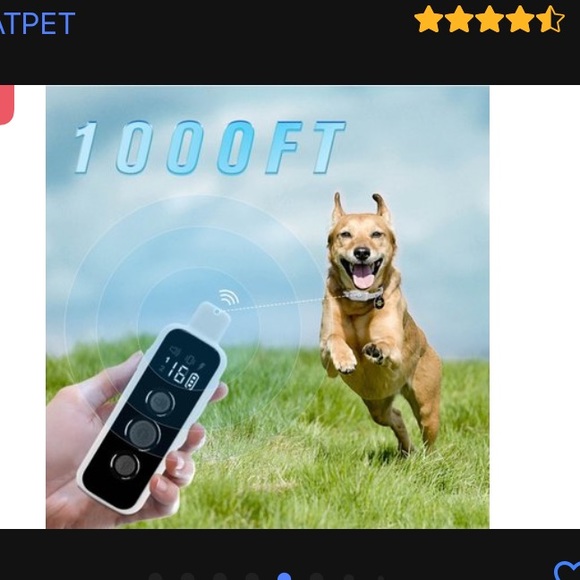Open the ATPET brand link

(37, 23)
